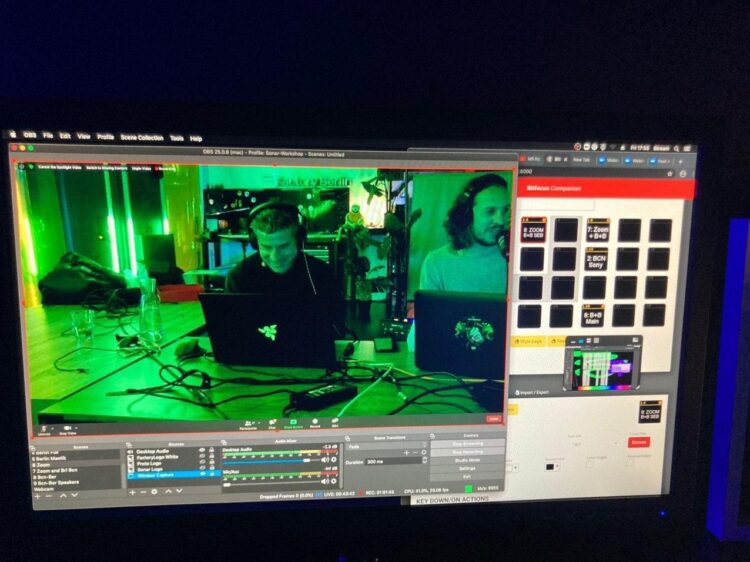Screen dimensions: 750x562
Task: Open Mic/Aux mixer settings gear
Action: click(x=334, y=481)
